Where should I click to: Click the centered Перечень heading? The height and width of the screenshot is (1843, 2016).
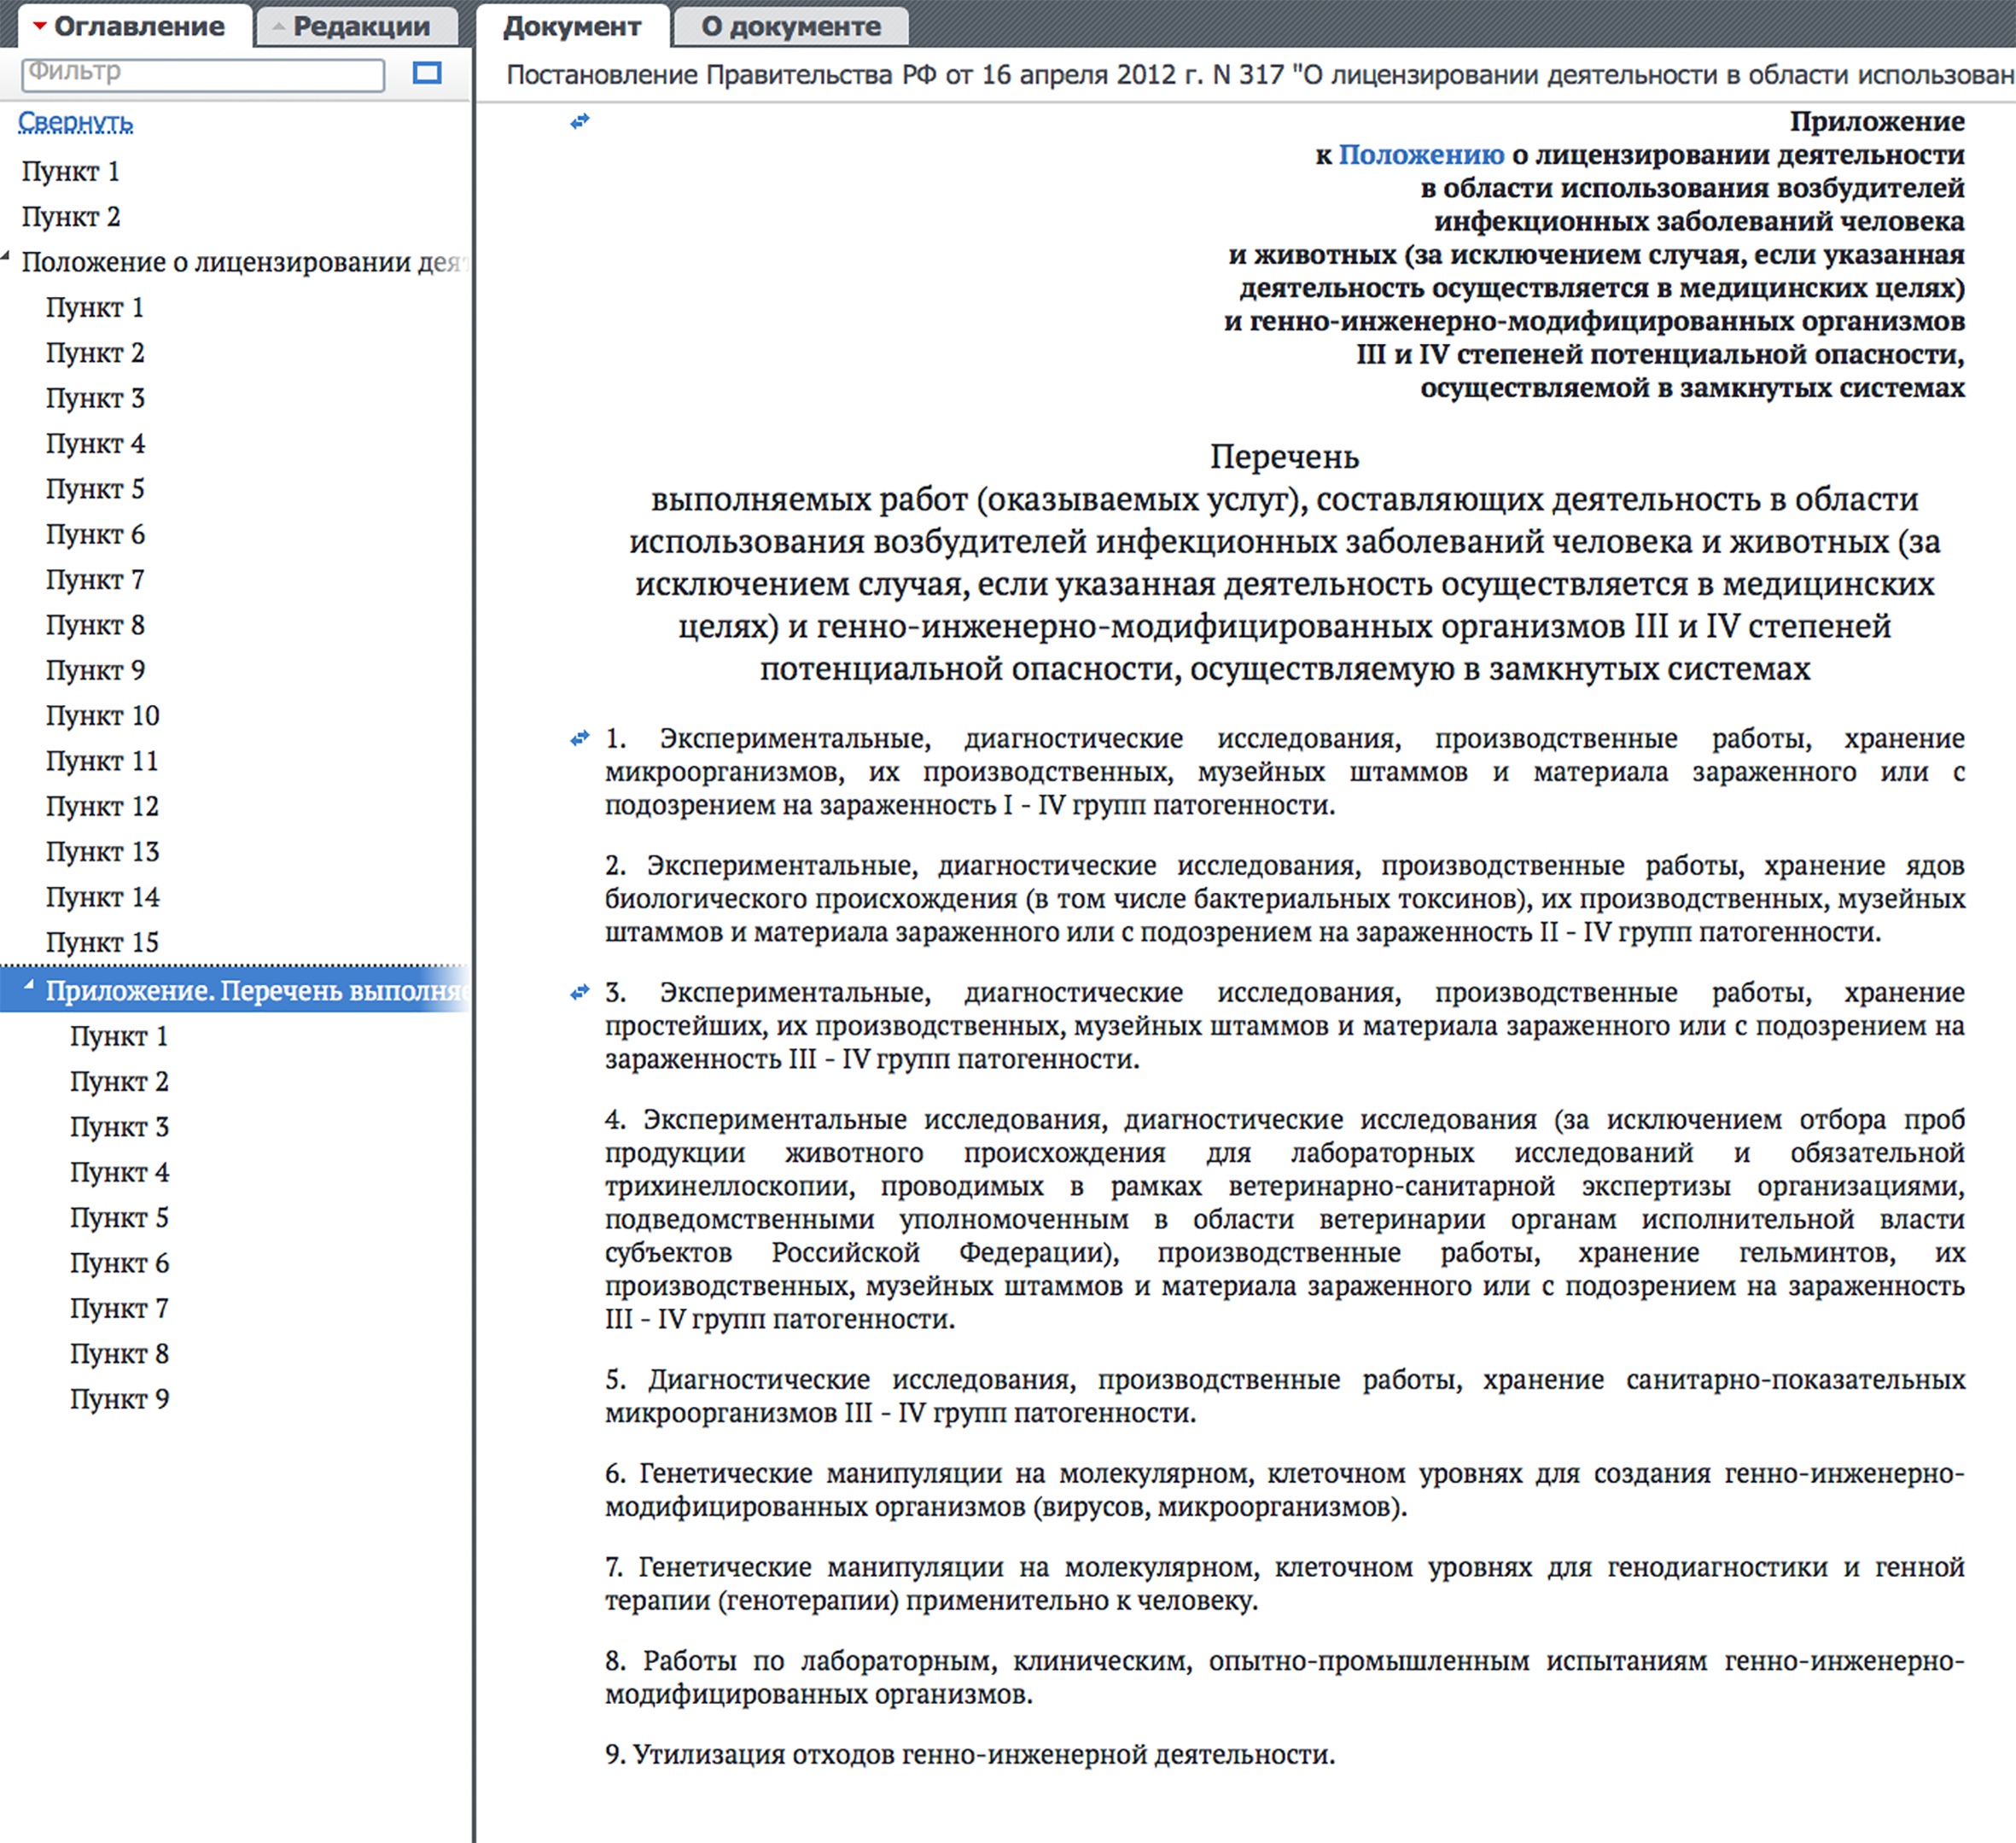(x=1284, y=457)
